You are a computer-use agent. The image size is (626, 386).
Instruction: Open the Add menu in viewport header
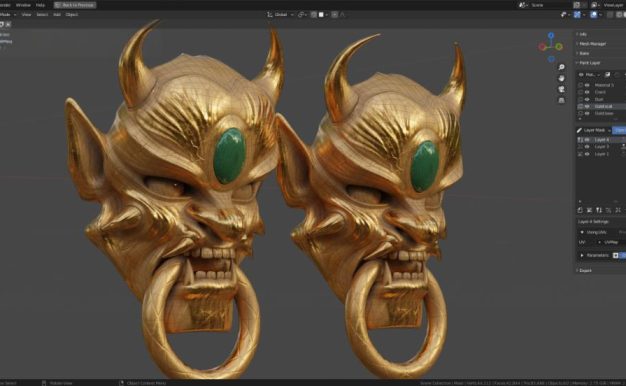tap(57, 15)
